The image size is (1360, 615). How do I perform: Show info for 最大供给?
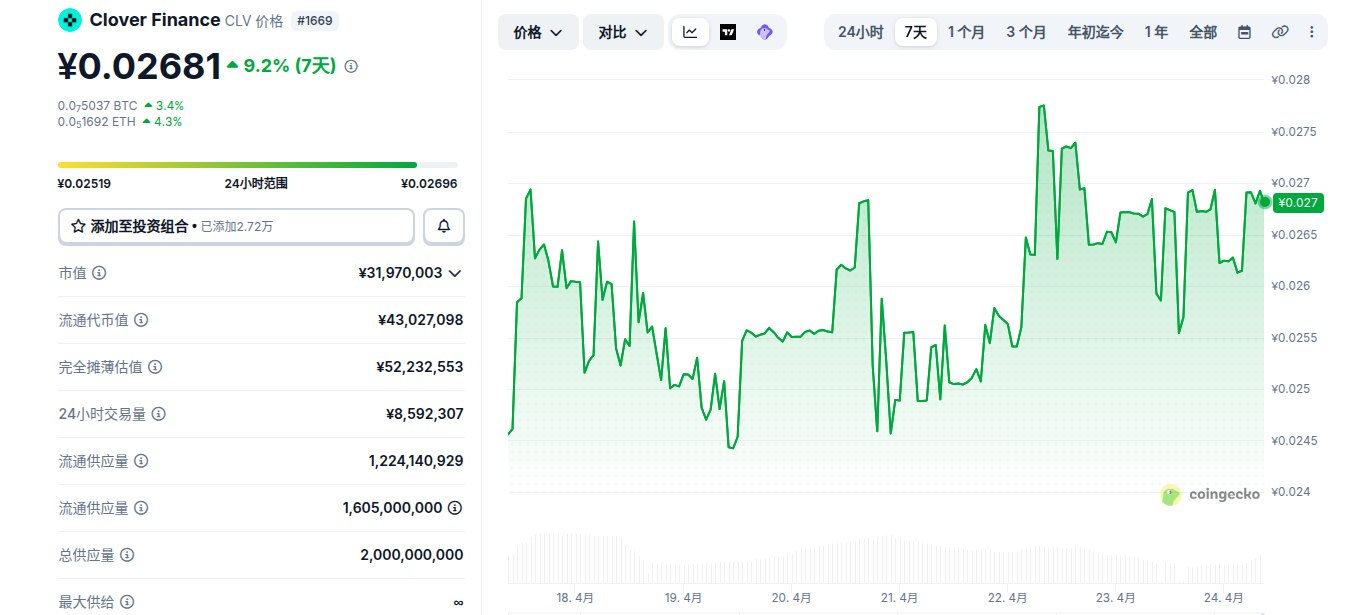click(127, 602)
